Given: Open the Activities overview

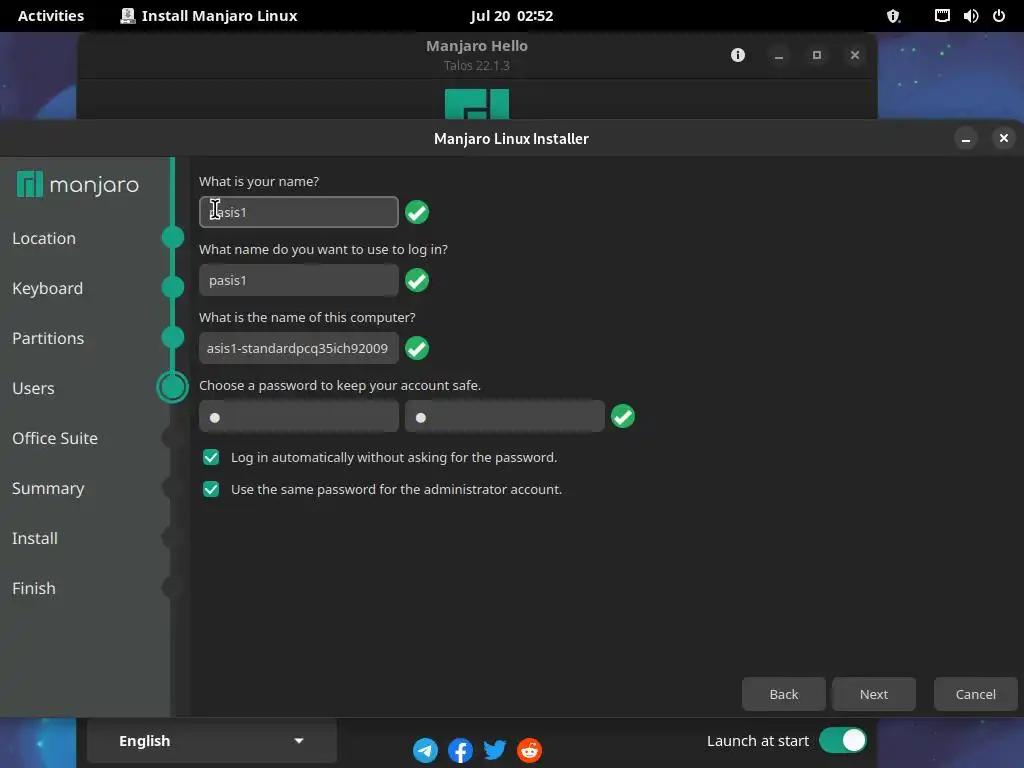Looking at the screenshot, I should (51, 16).
